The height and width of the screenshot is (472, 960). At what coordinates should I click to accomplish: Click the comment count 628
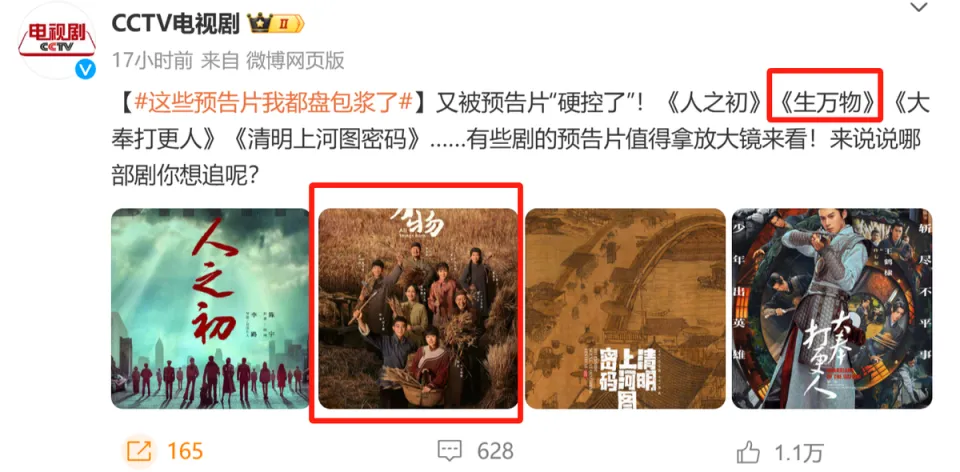pos(495,451)
